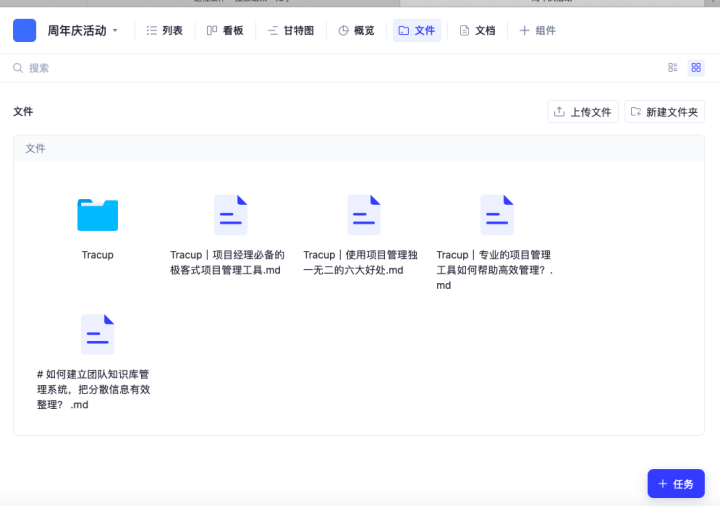
Task: Create new task with 任务 button
Action: [x=676, y=484]
